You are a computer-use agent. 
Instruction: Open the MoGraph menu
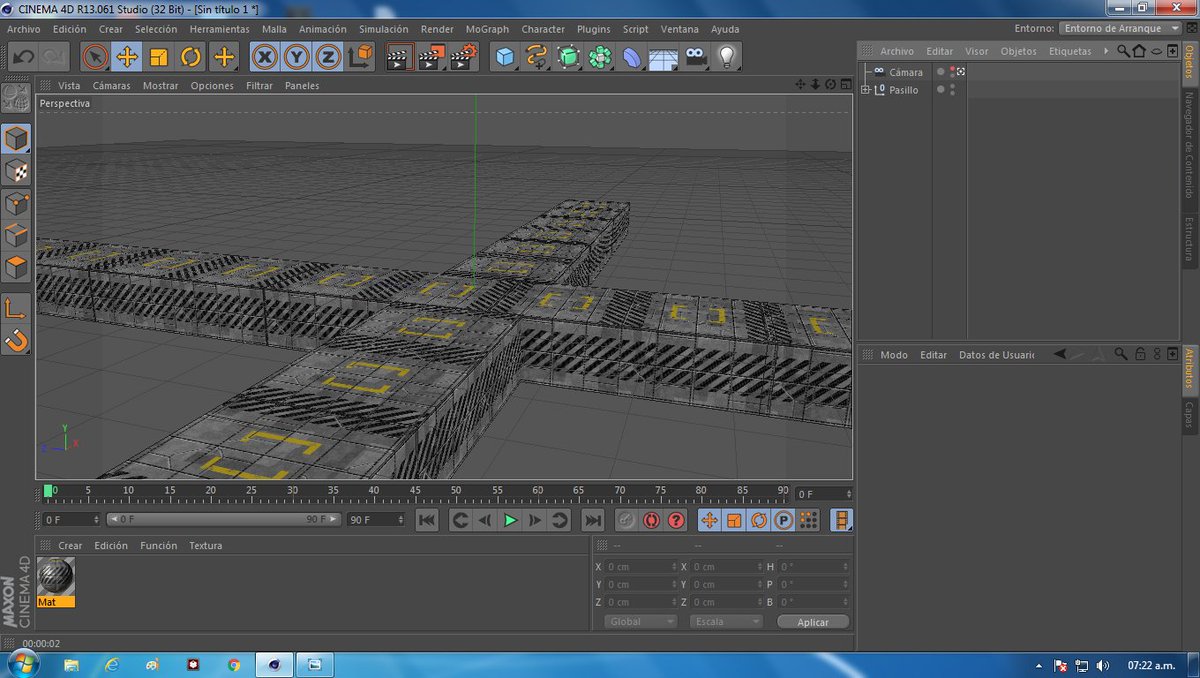click(487, 29)
